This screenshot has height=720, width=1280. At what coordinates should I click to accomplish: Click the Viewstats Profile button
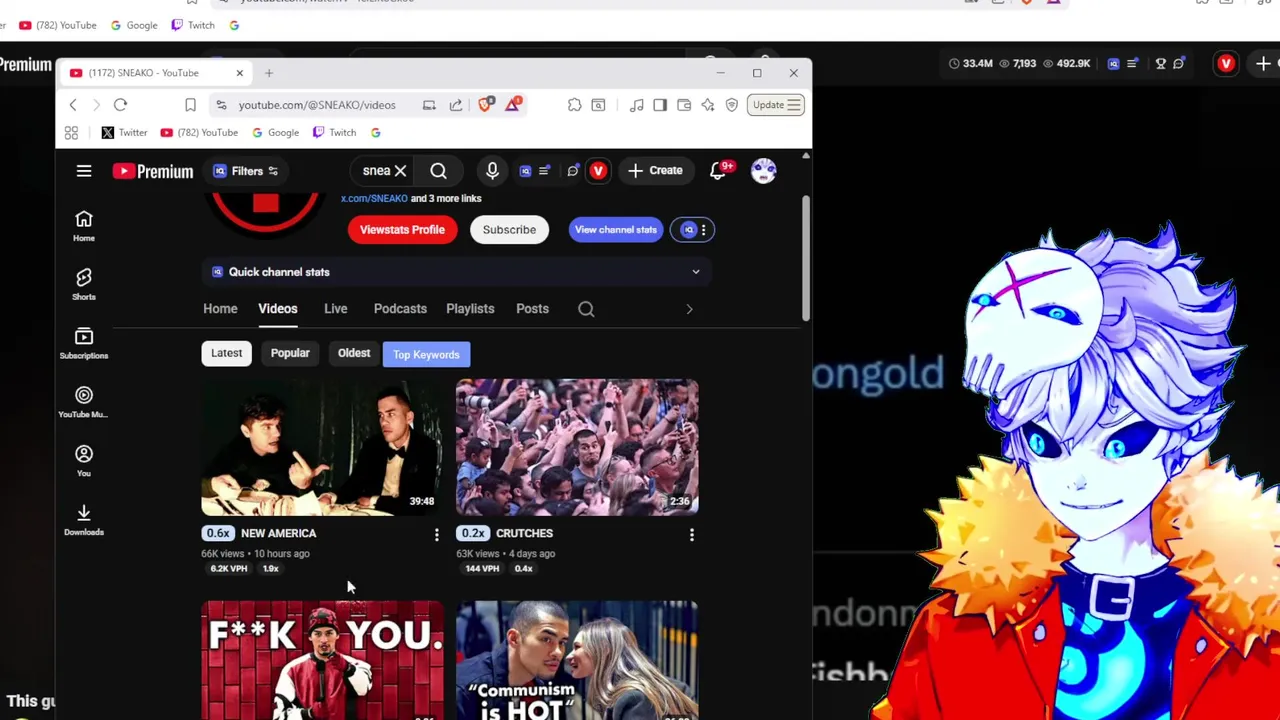(x=402, y=230)
